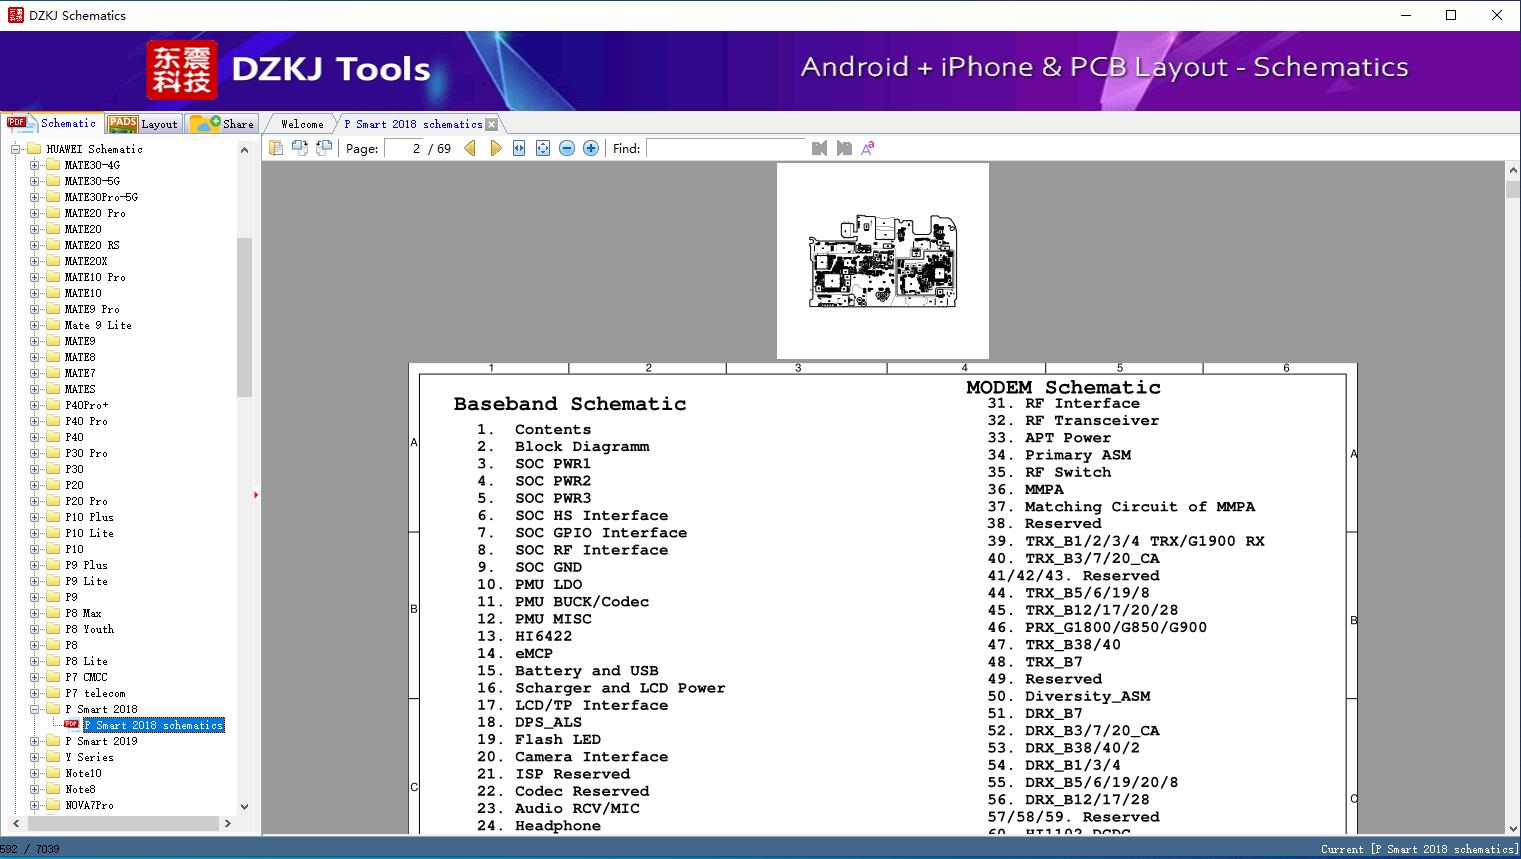Image resolution: width=1521 pixels, height=859 pixels.
Task: Click the DZKJ red logo in the banner
Action: pos(182,70)
